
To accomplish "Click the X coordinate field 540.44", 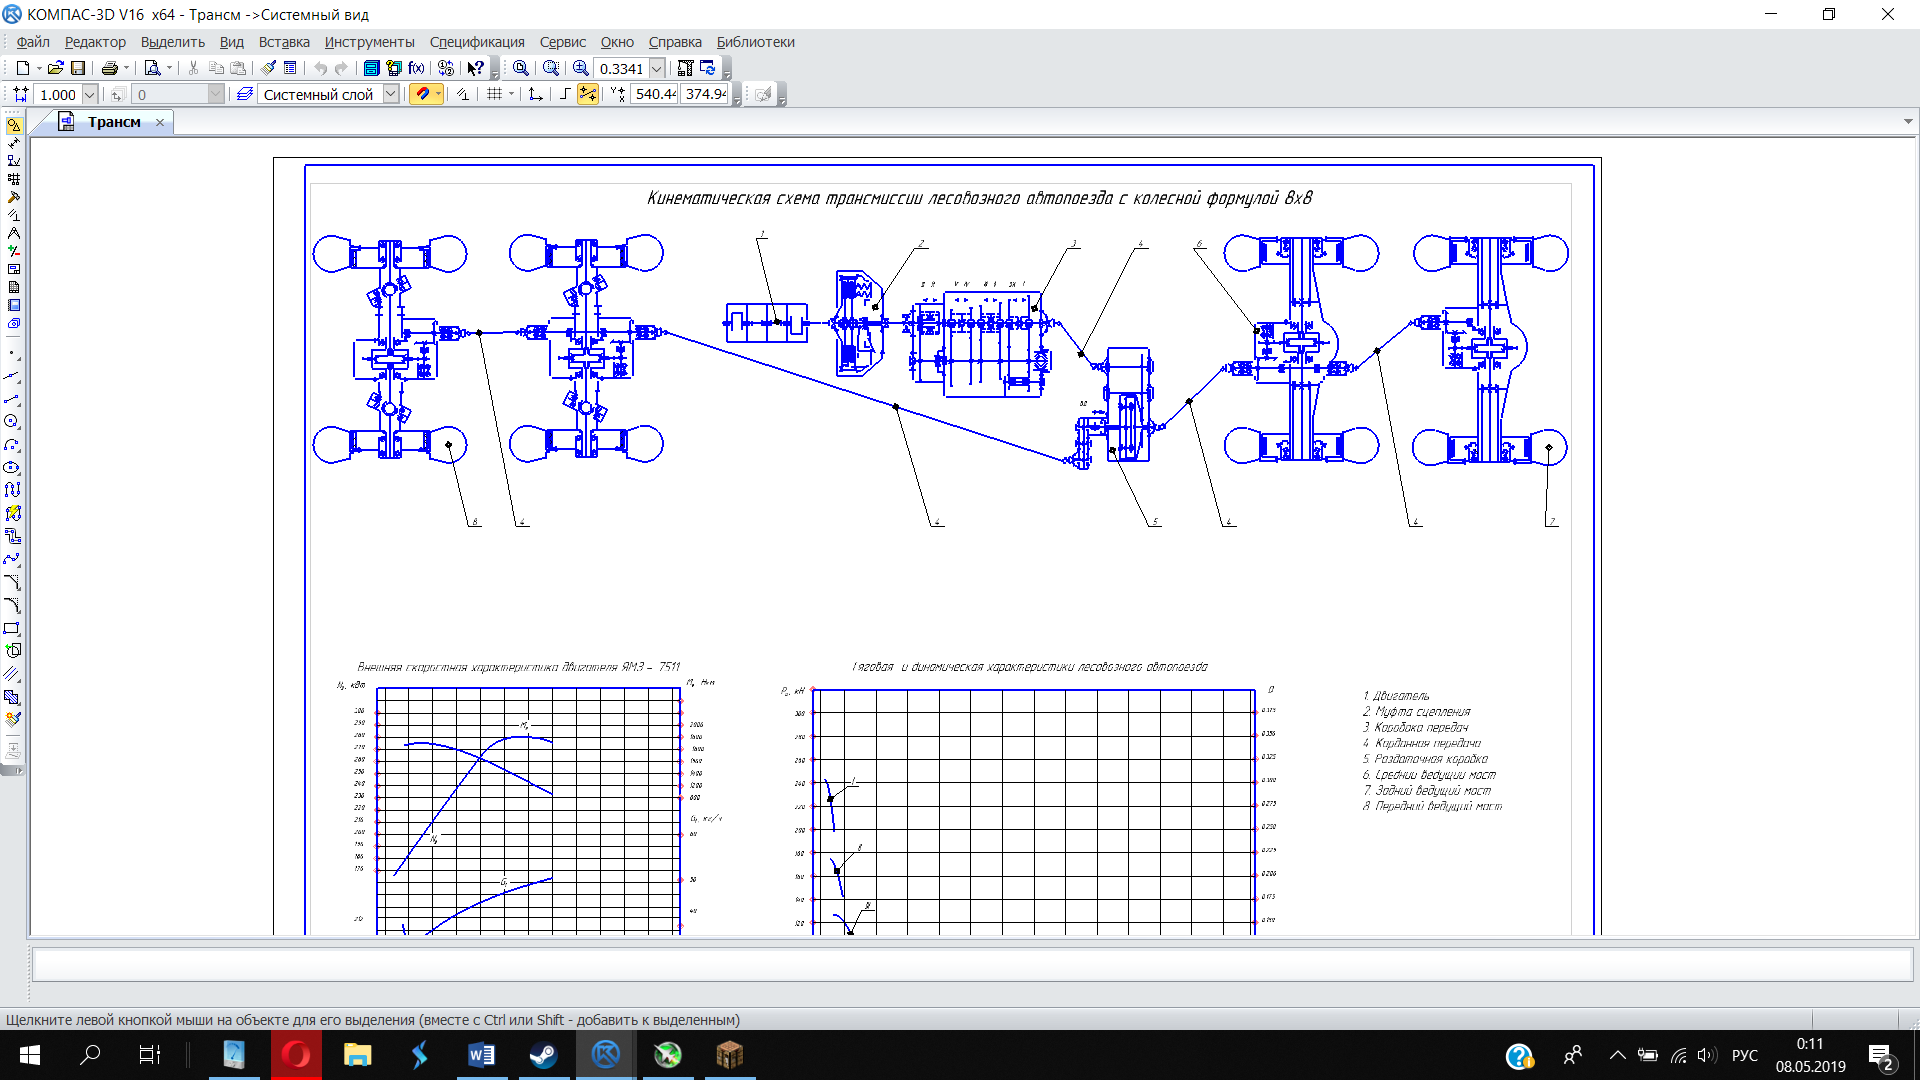I will tap(655, 94).
